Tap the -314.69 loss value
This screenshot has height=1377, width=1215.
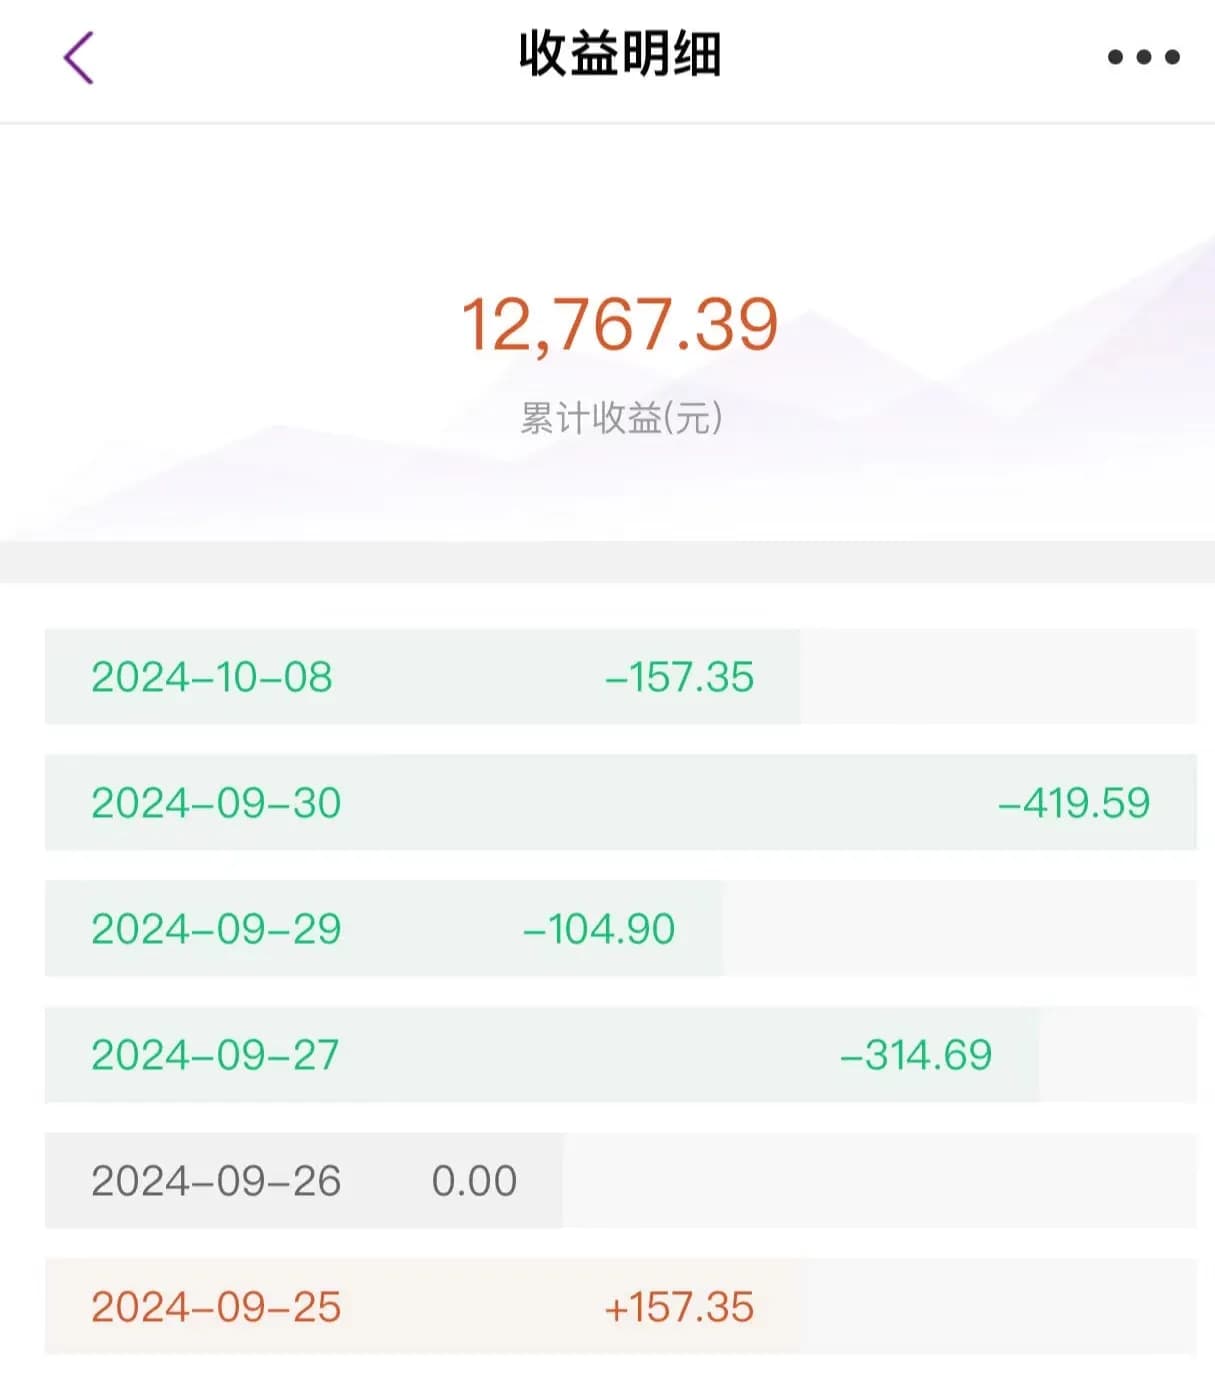(916, 1055)
